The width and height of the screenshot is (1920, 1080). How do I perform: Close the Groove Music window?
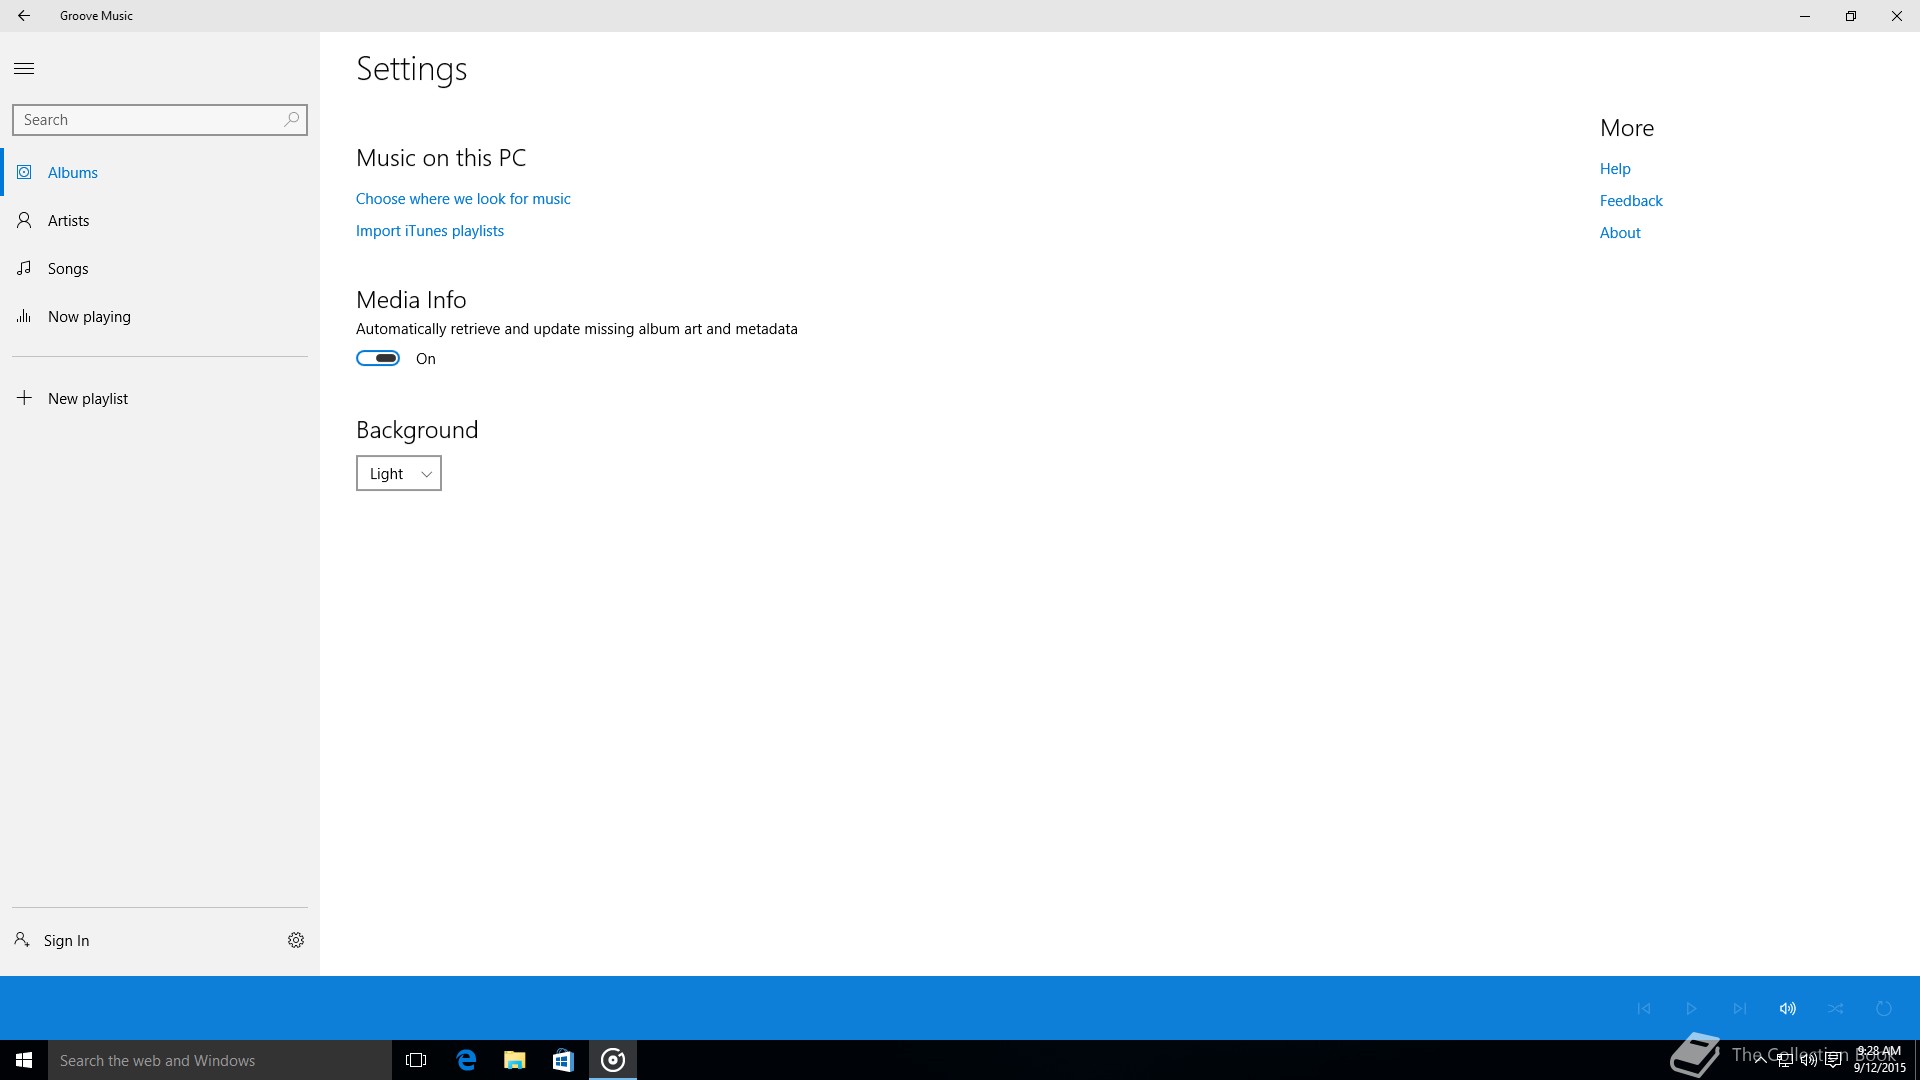[1897, 16]
